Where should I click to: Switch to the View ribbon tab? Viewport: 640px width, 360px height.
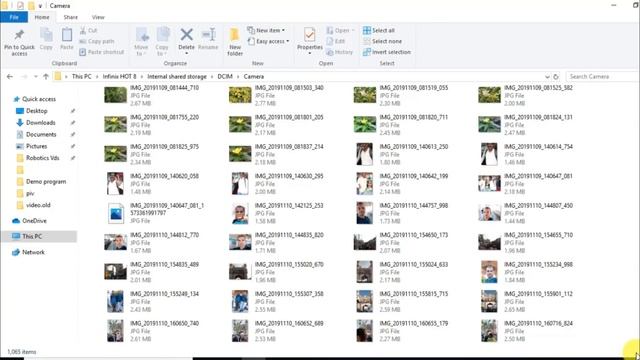98,17
